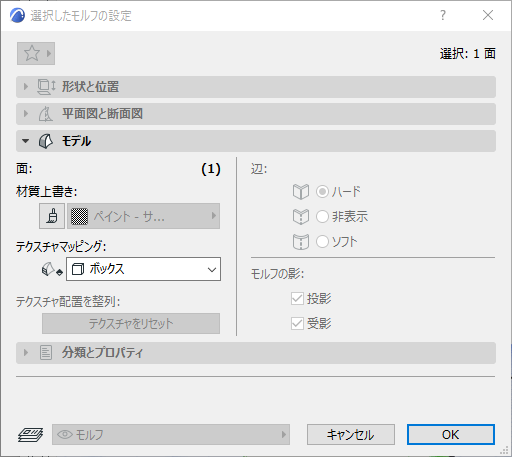Toggle the 投影 shadow checkbox

point(297,299)
